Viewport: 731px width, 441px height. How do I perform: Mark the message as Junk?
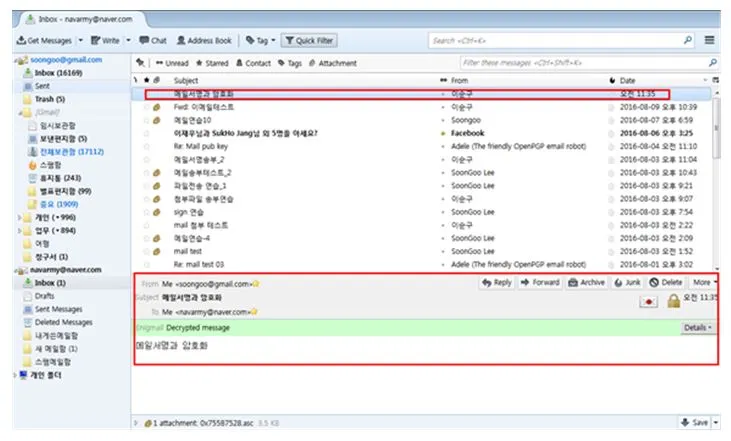[627, 283]
